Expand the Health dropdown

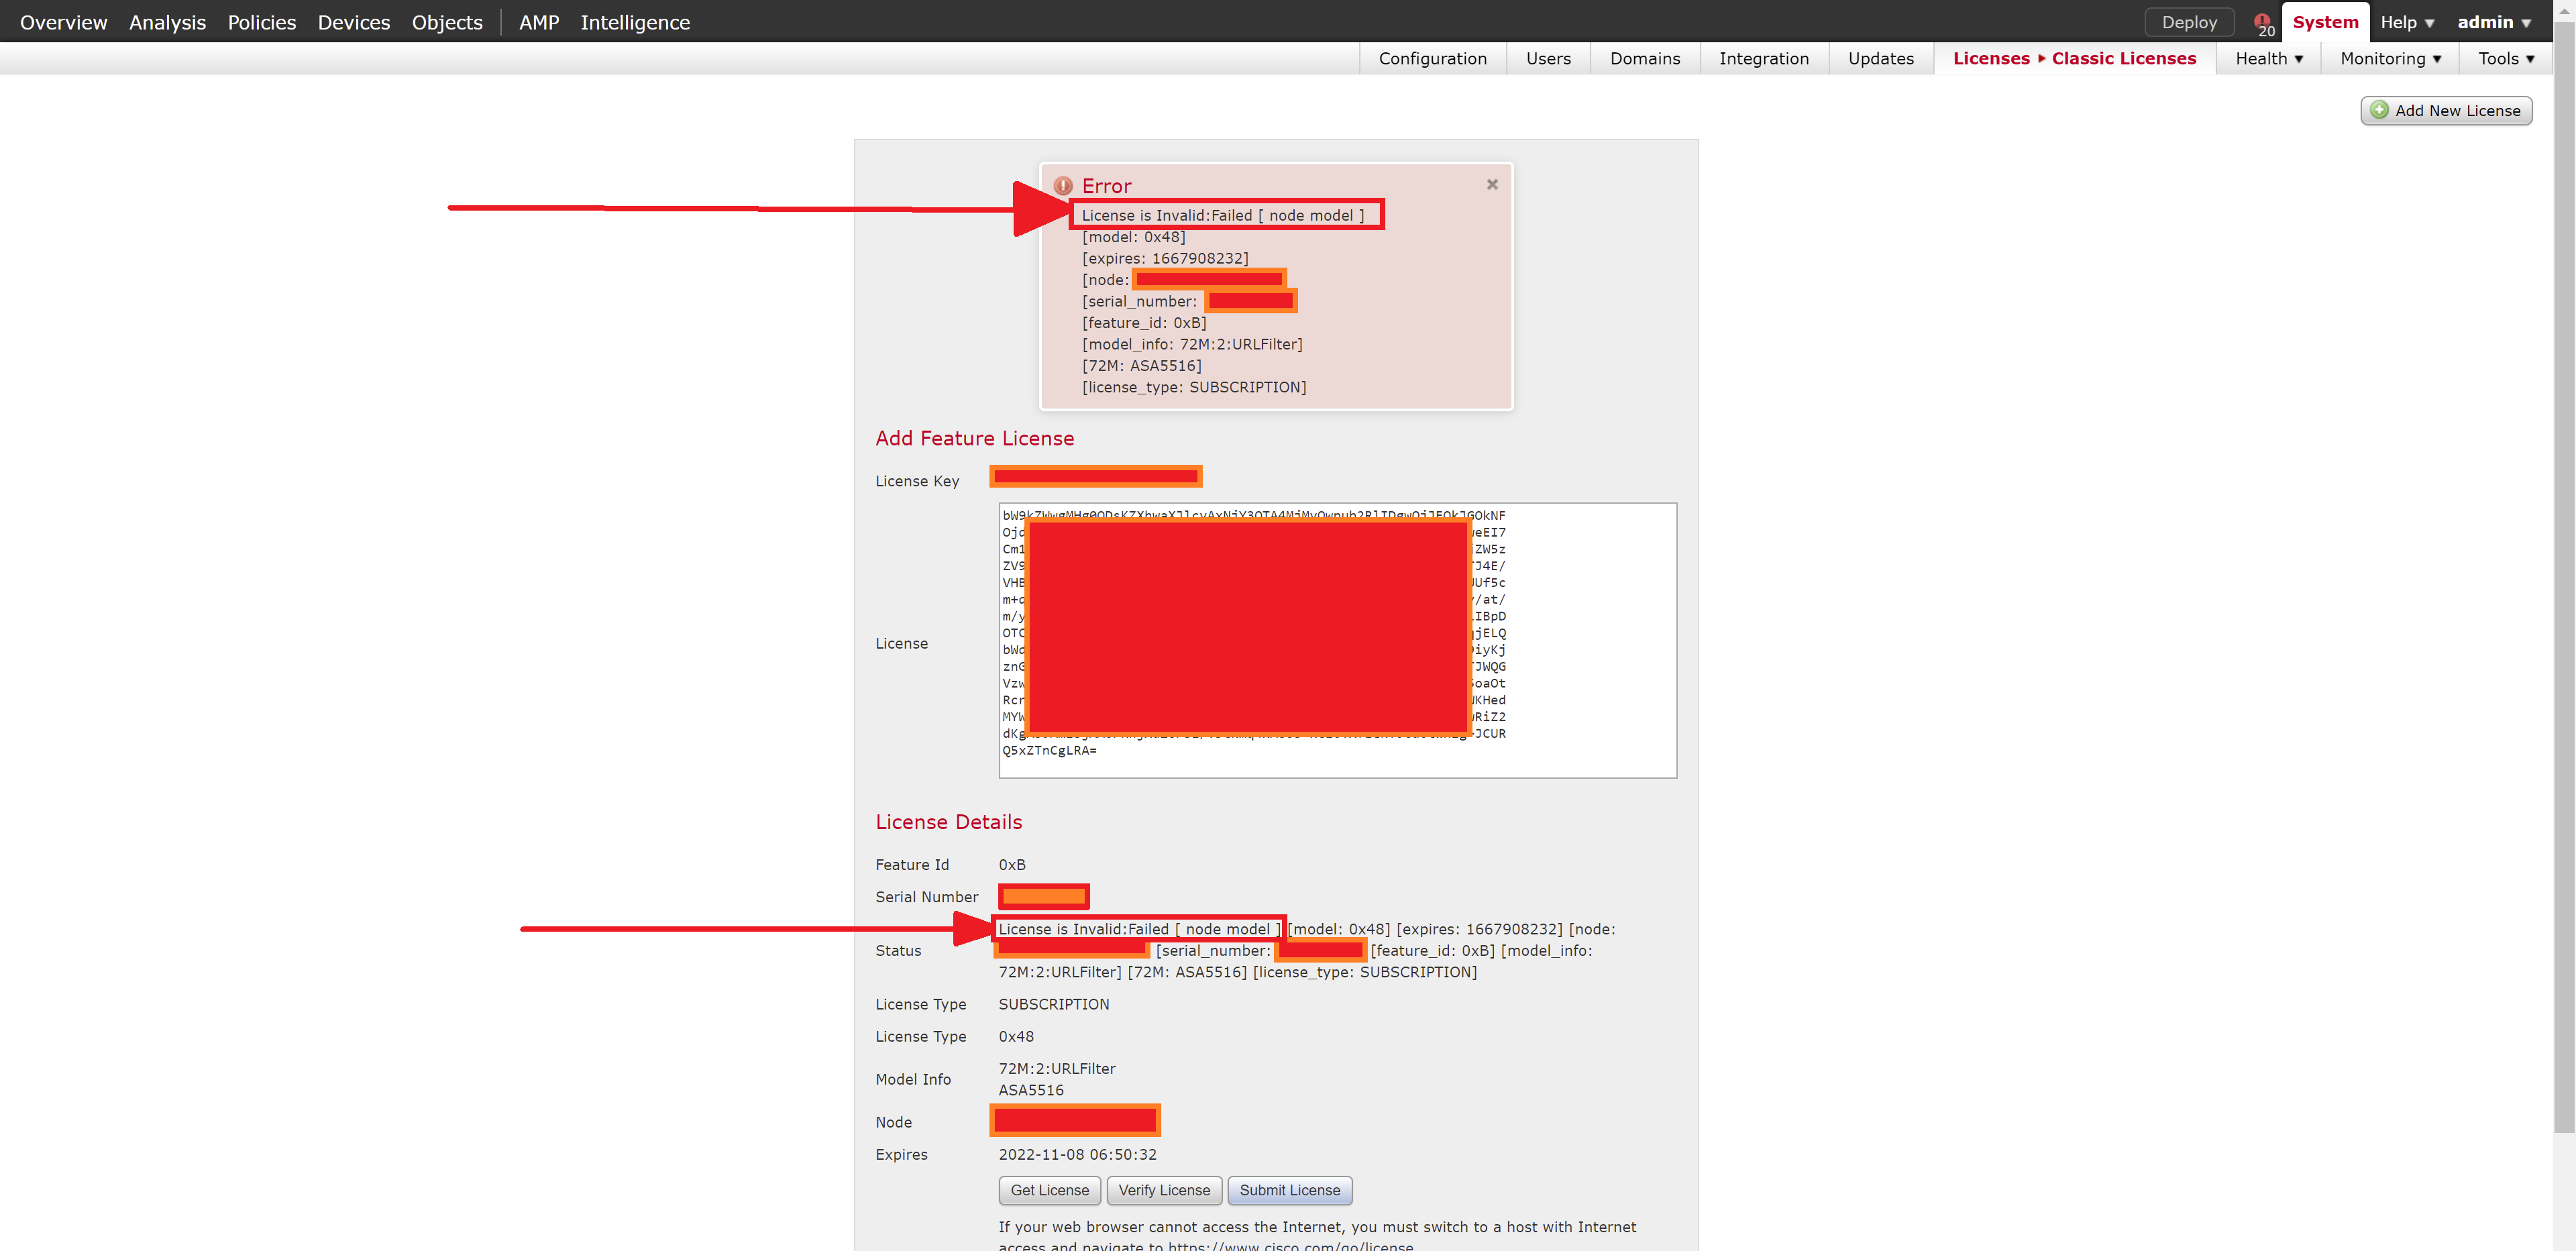point(2268,58)
